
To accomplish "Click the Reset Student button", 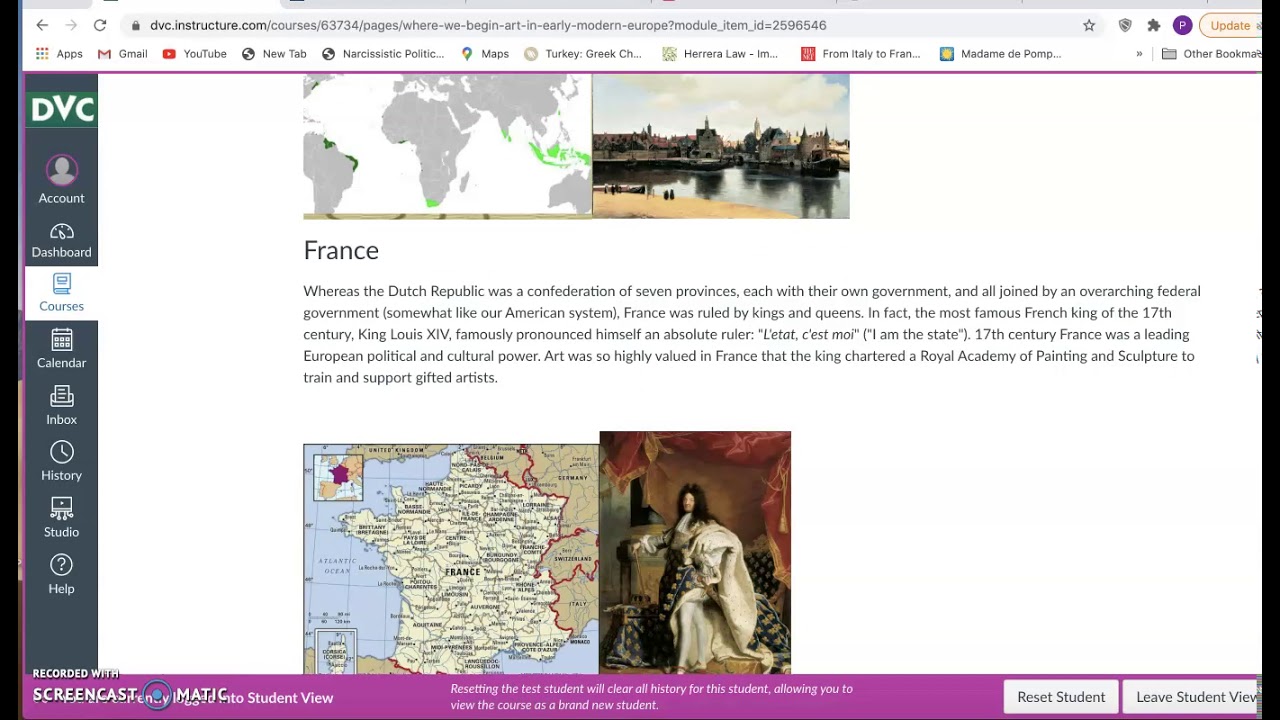I will [1061, 697].
